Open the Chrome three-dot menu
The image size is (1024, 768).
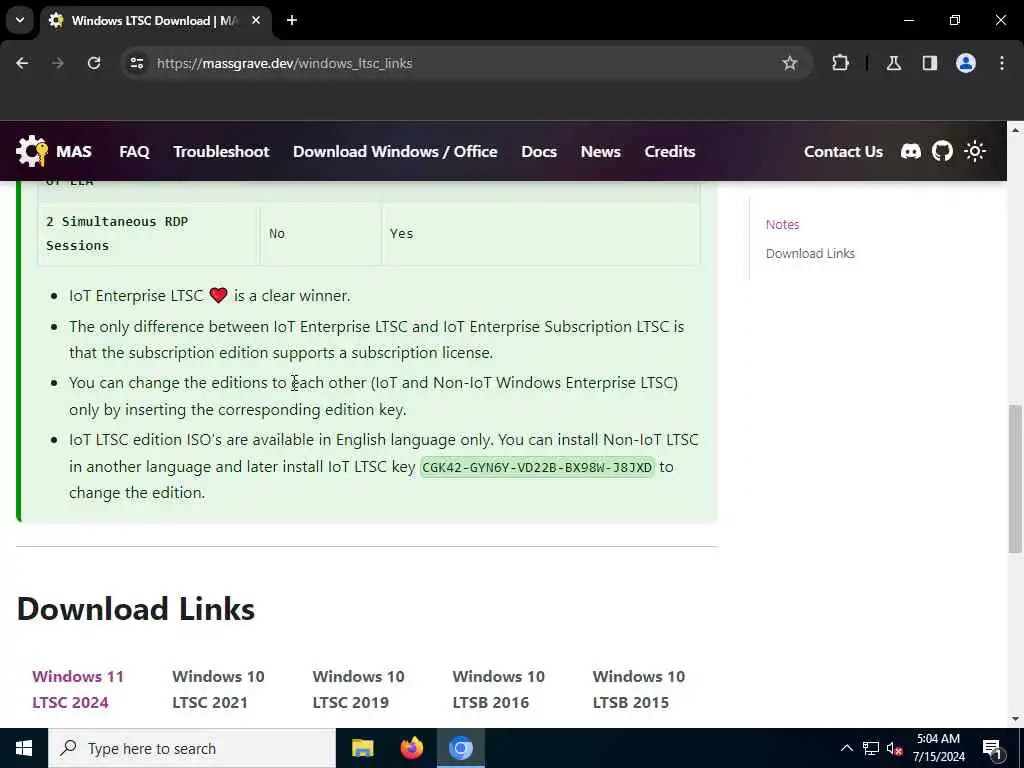[1002, 63]
